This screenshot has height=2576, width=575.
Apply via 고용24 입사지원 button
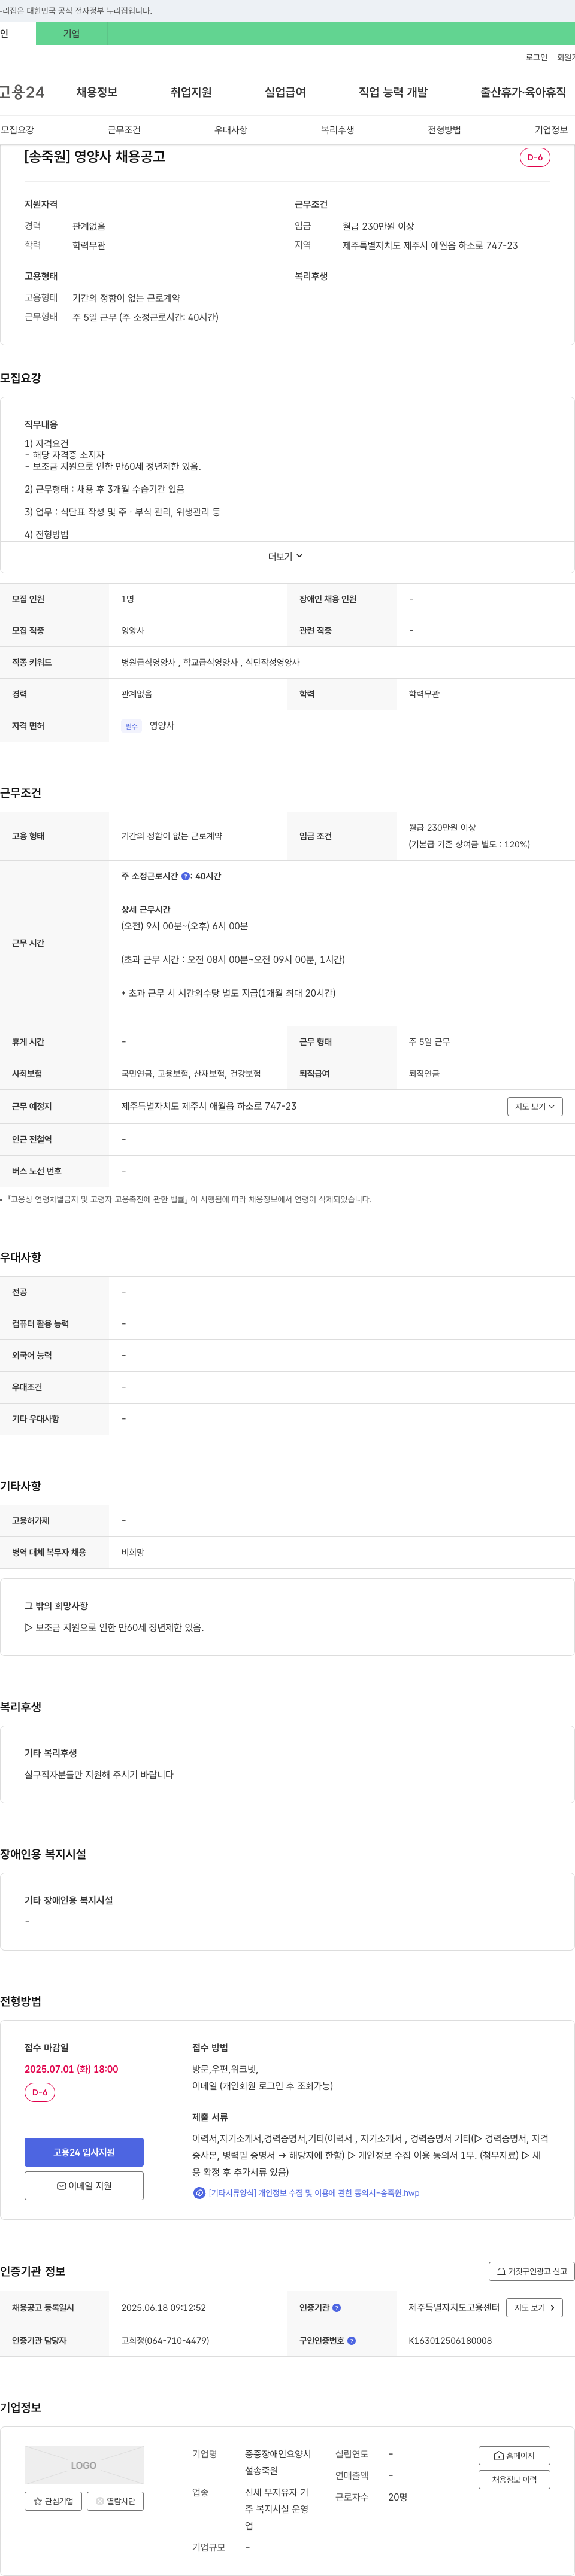pyautogui.click(x=84, y=2152)
